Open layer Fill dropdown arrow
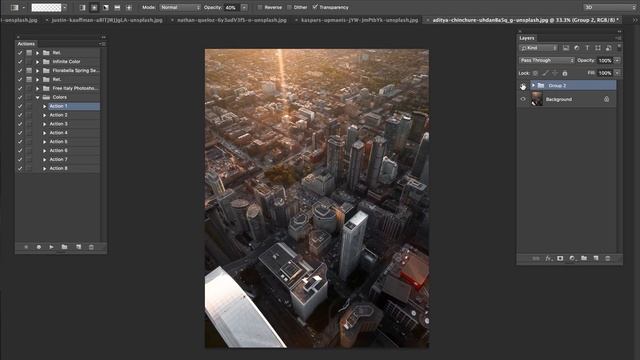The image size is (640, 360). [x=617, y=73]
